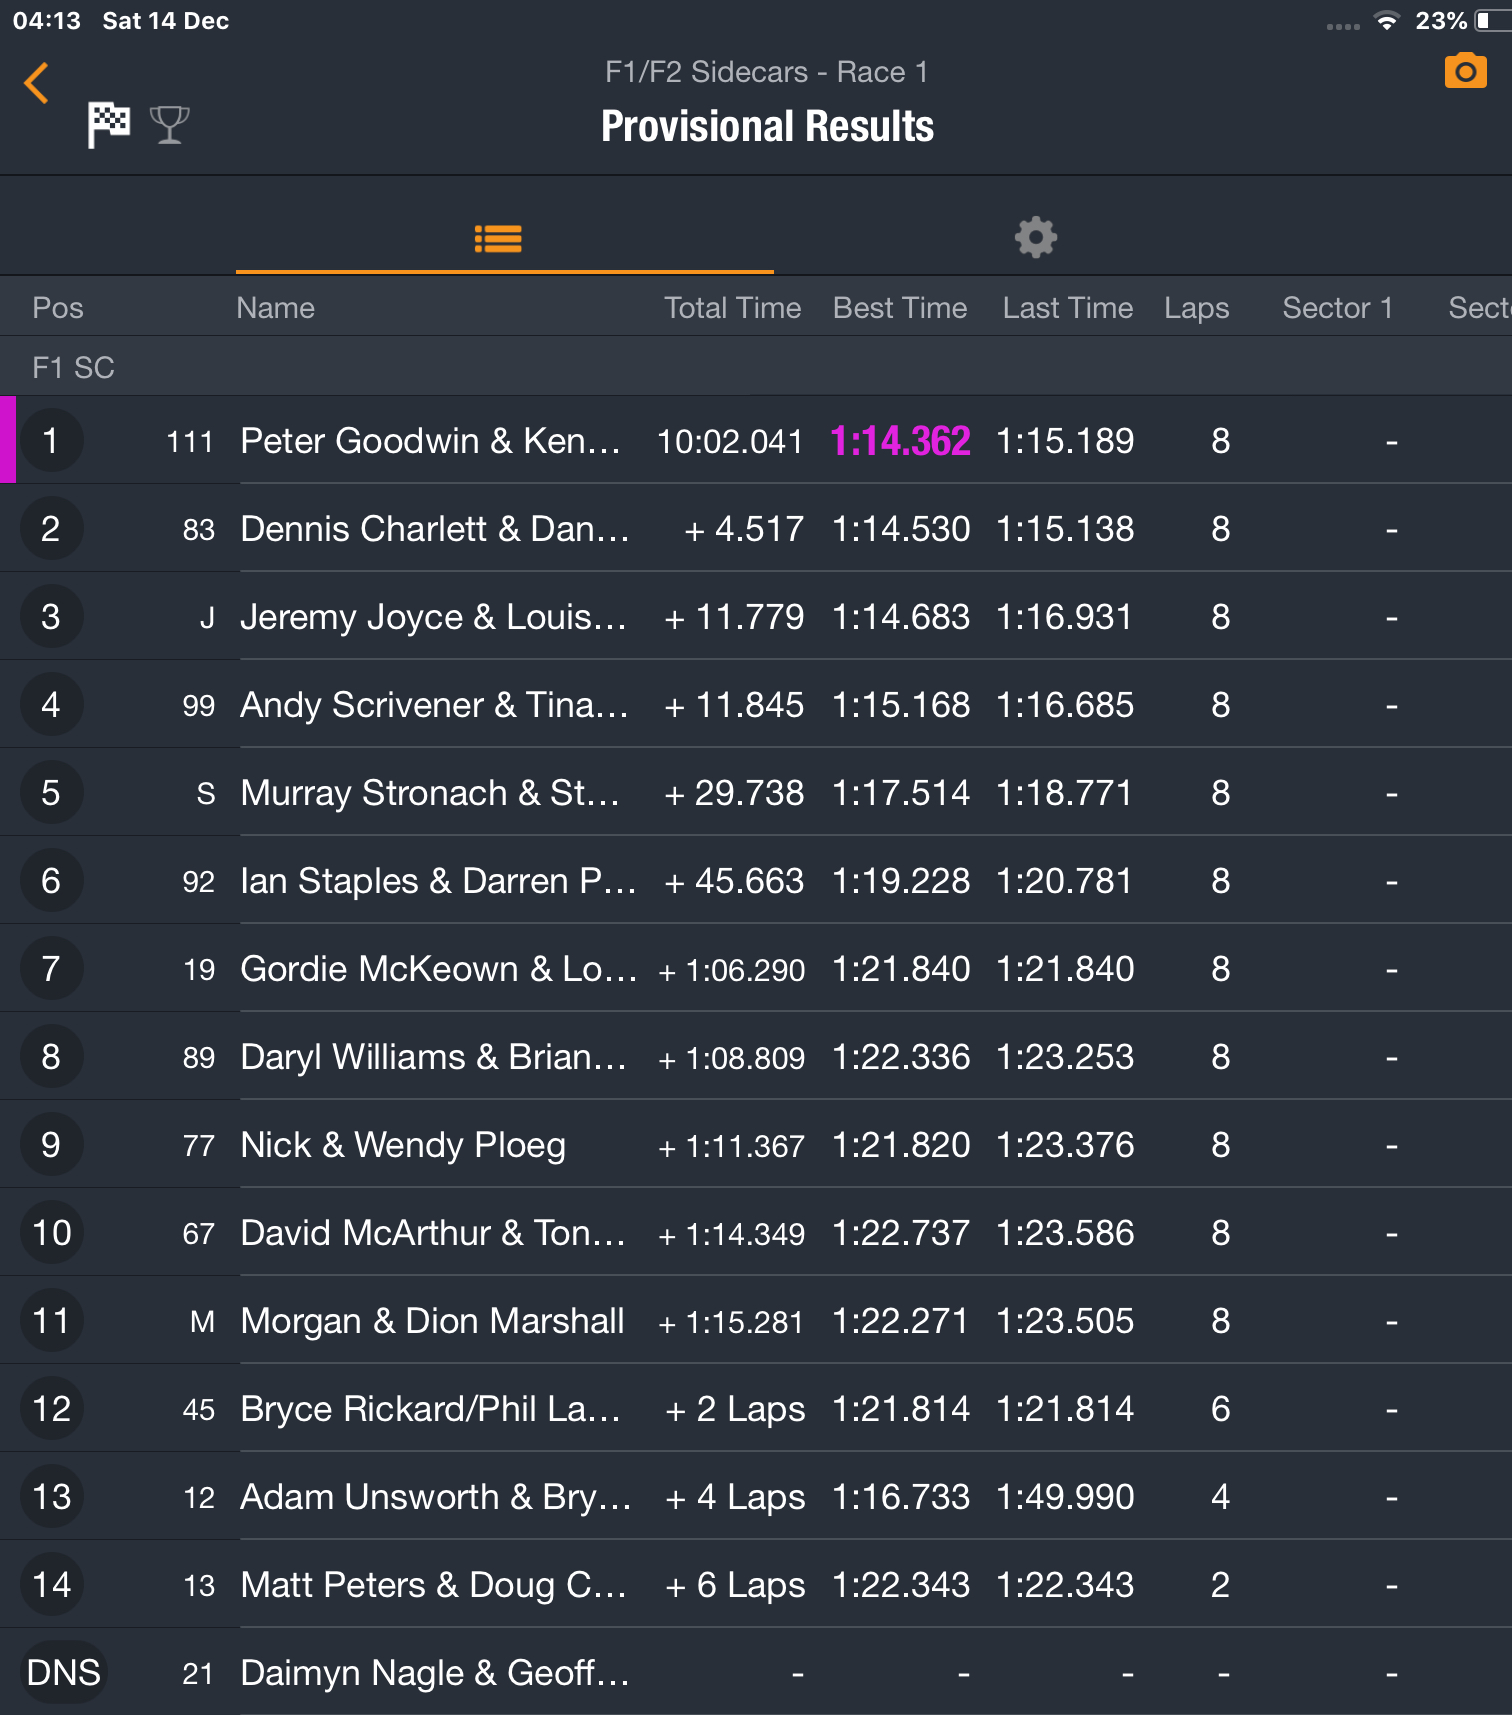Tap the orange back arrow
The image size is (1512, 1715).
click(37, 83)
